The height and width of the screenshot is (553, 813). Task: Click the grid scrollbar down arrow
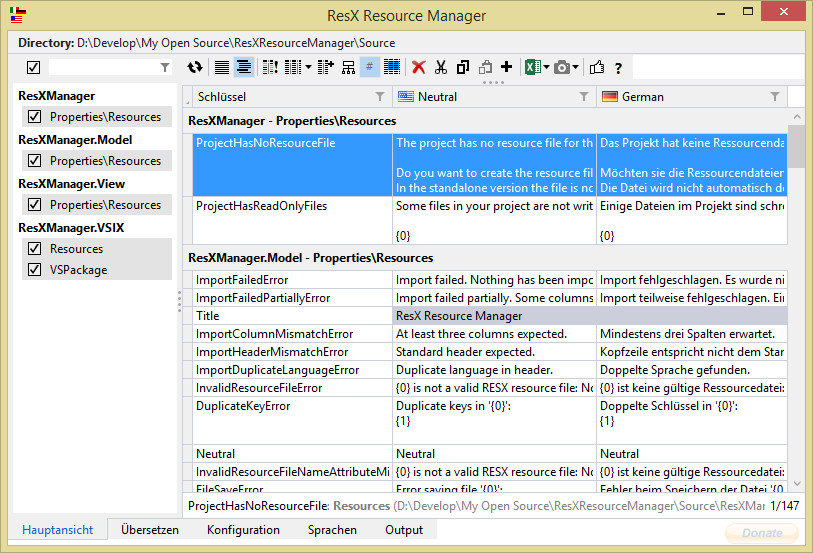click(x=797, y=484)
